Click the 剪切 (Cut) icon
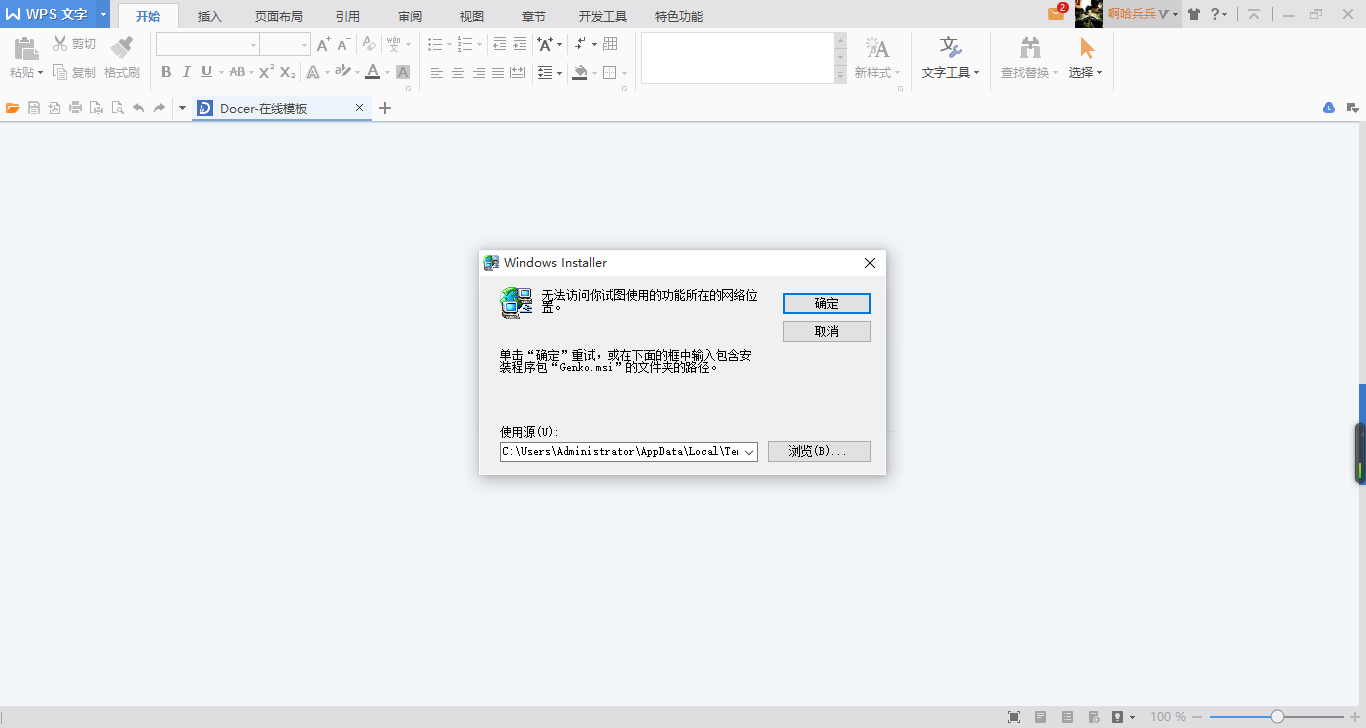 tap(74, 43)
